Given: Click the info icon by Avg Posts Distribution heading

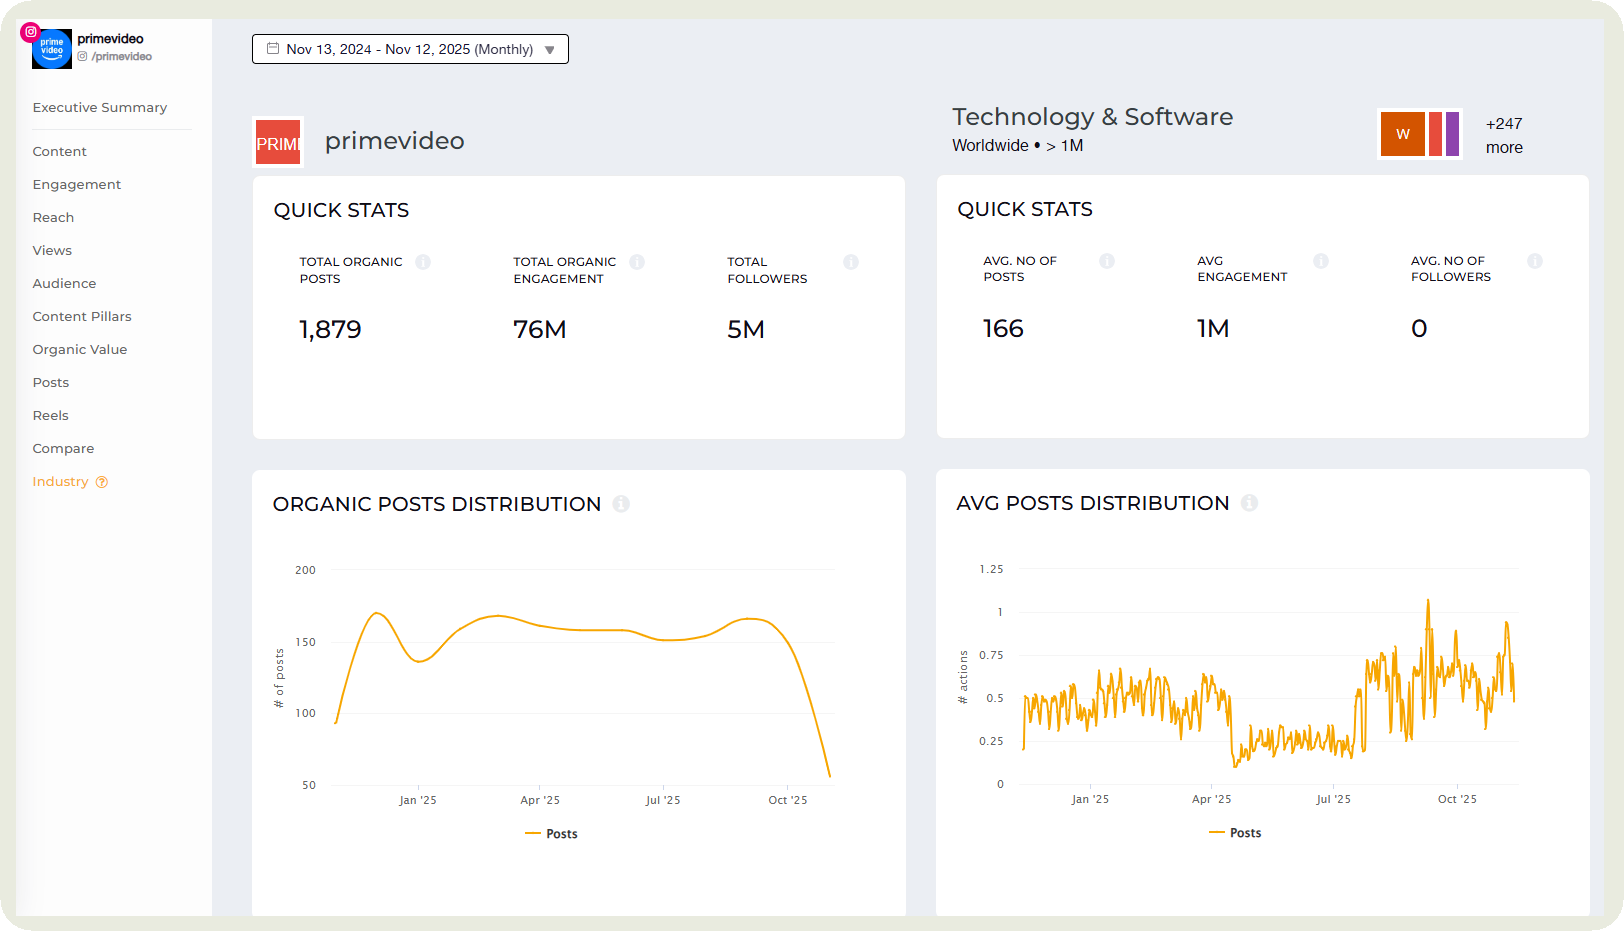Looking at the screenshot, I should click(x=1249, y=503).
